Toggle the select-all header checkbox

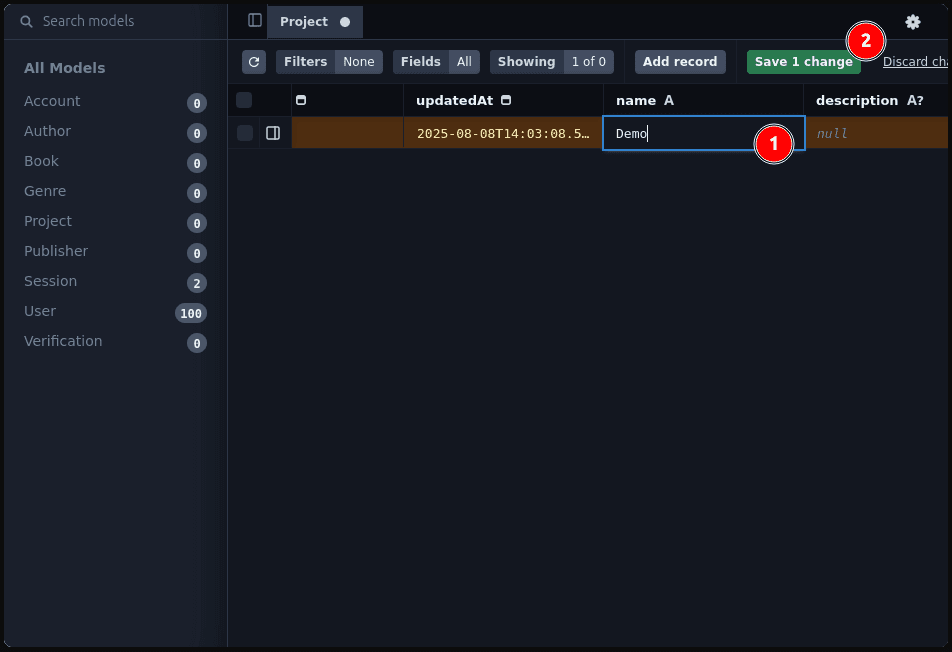tap(244, 100)
